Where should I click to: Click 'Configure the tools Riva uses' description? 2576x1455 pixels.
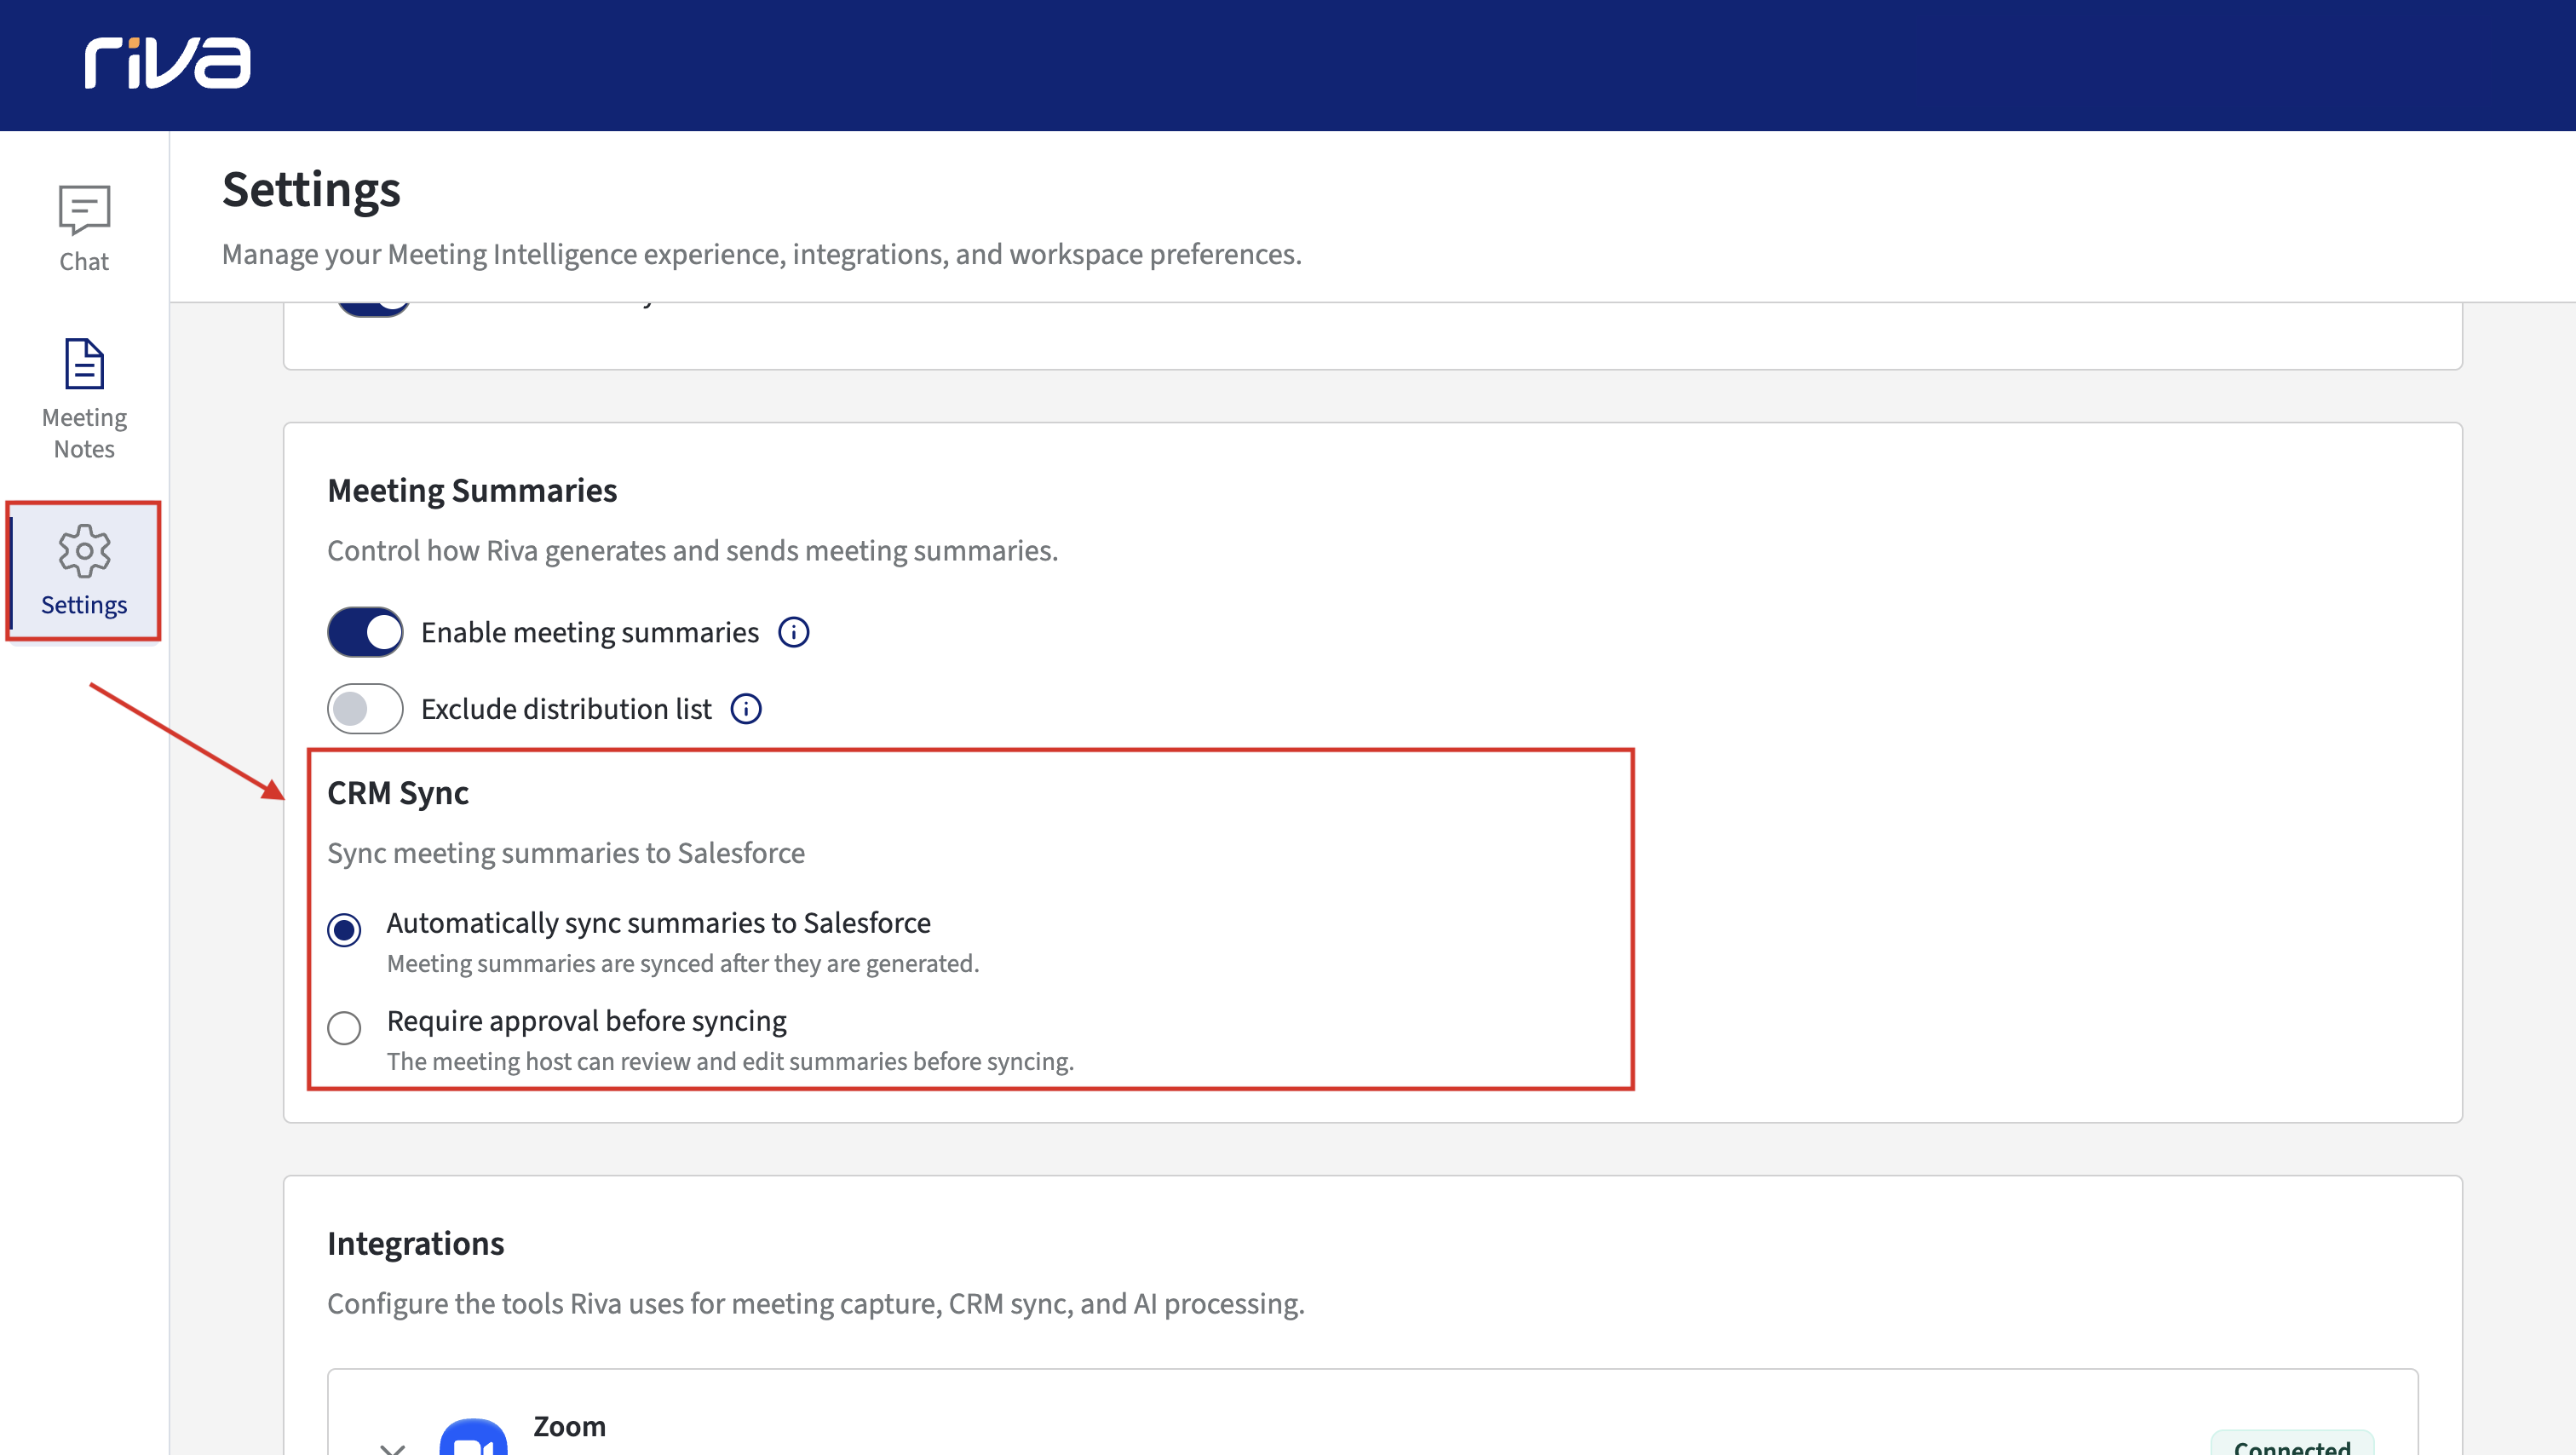pos(815,1304)
